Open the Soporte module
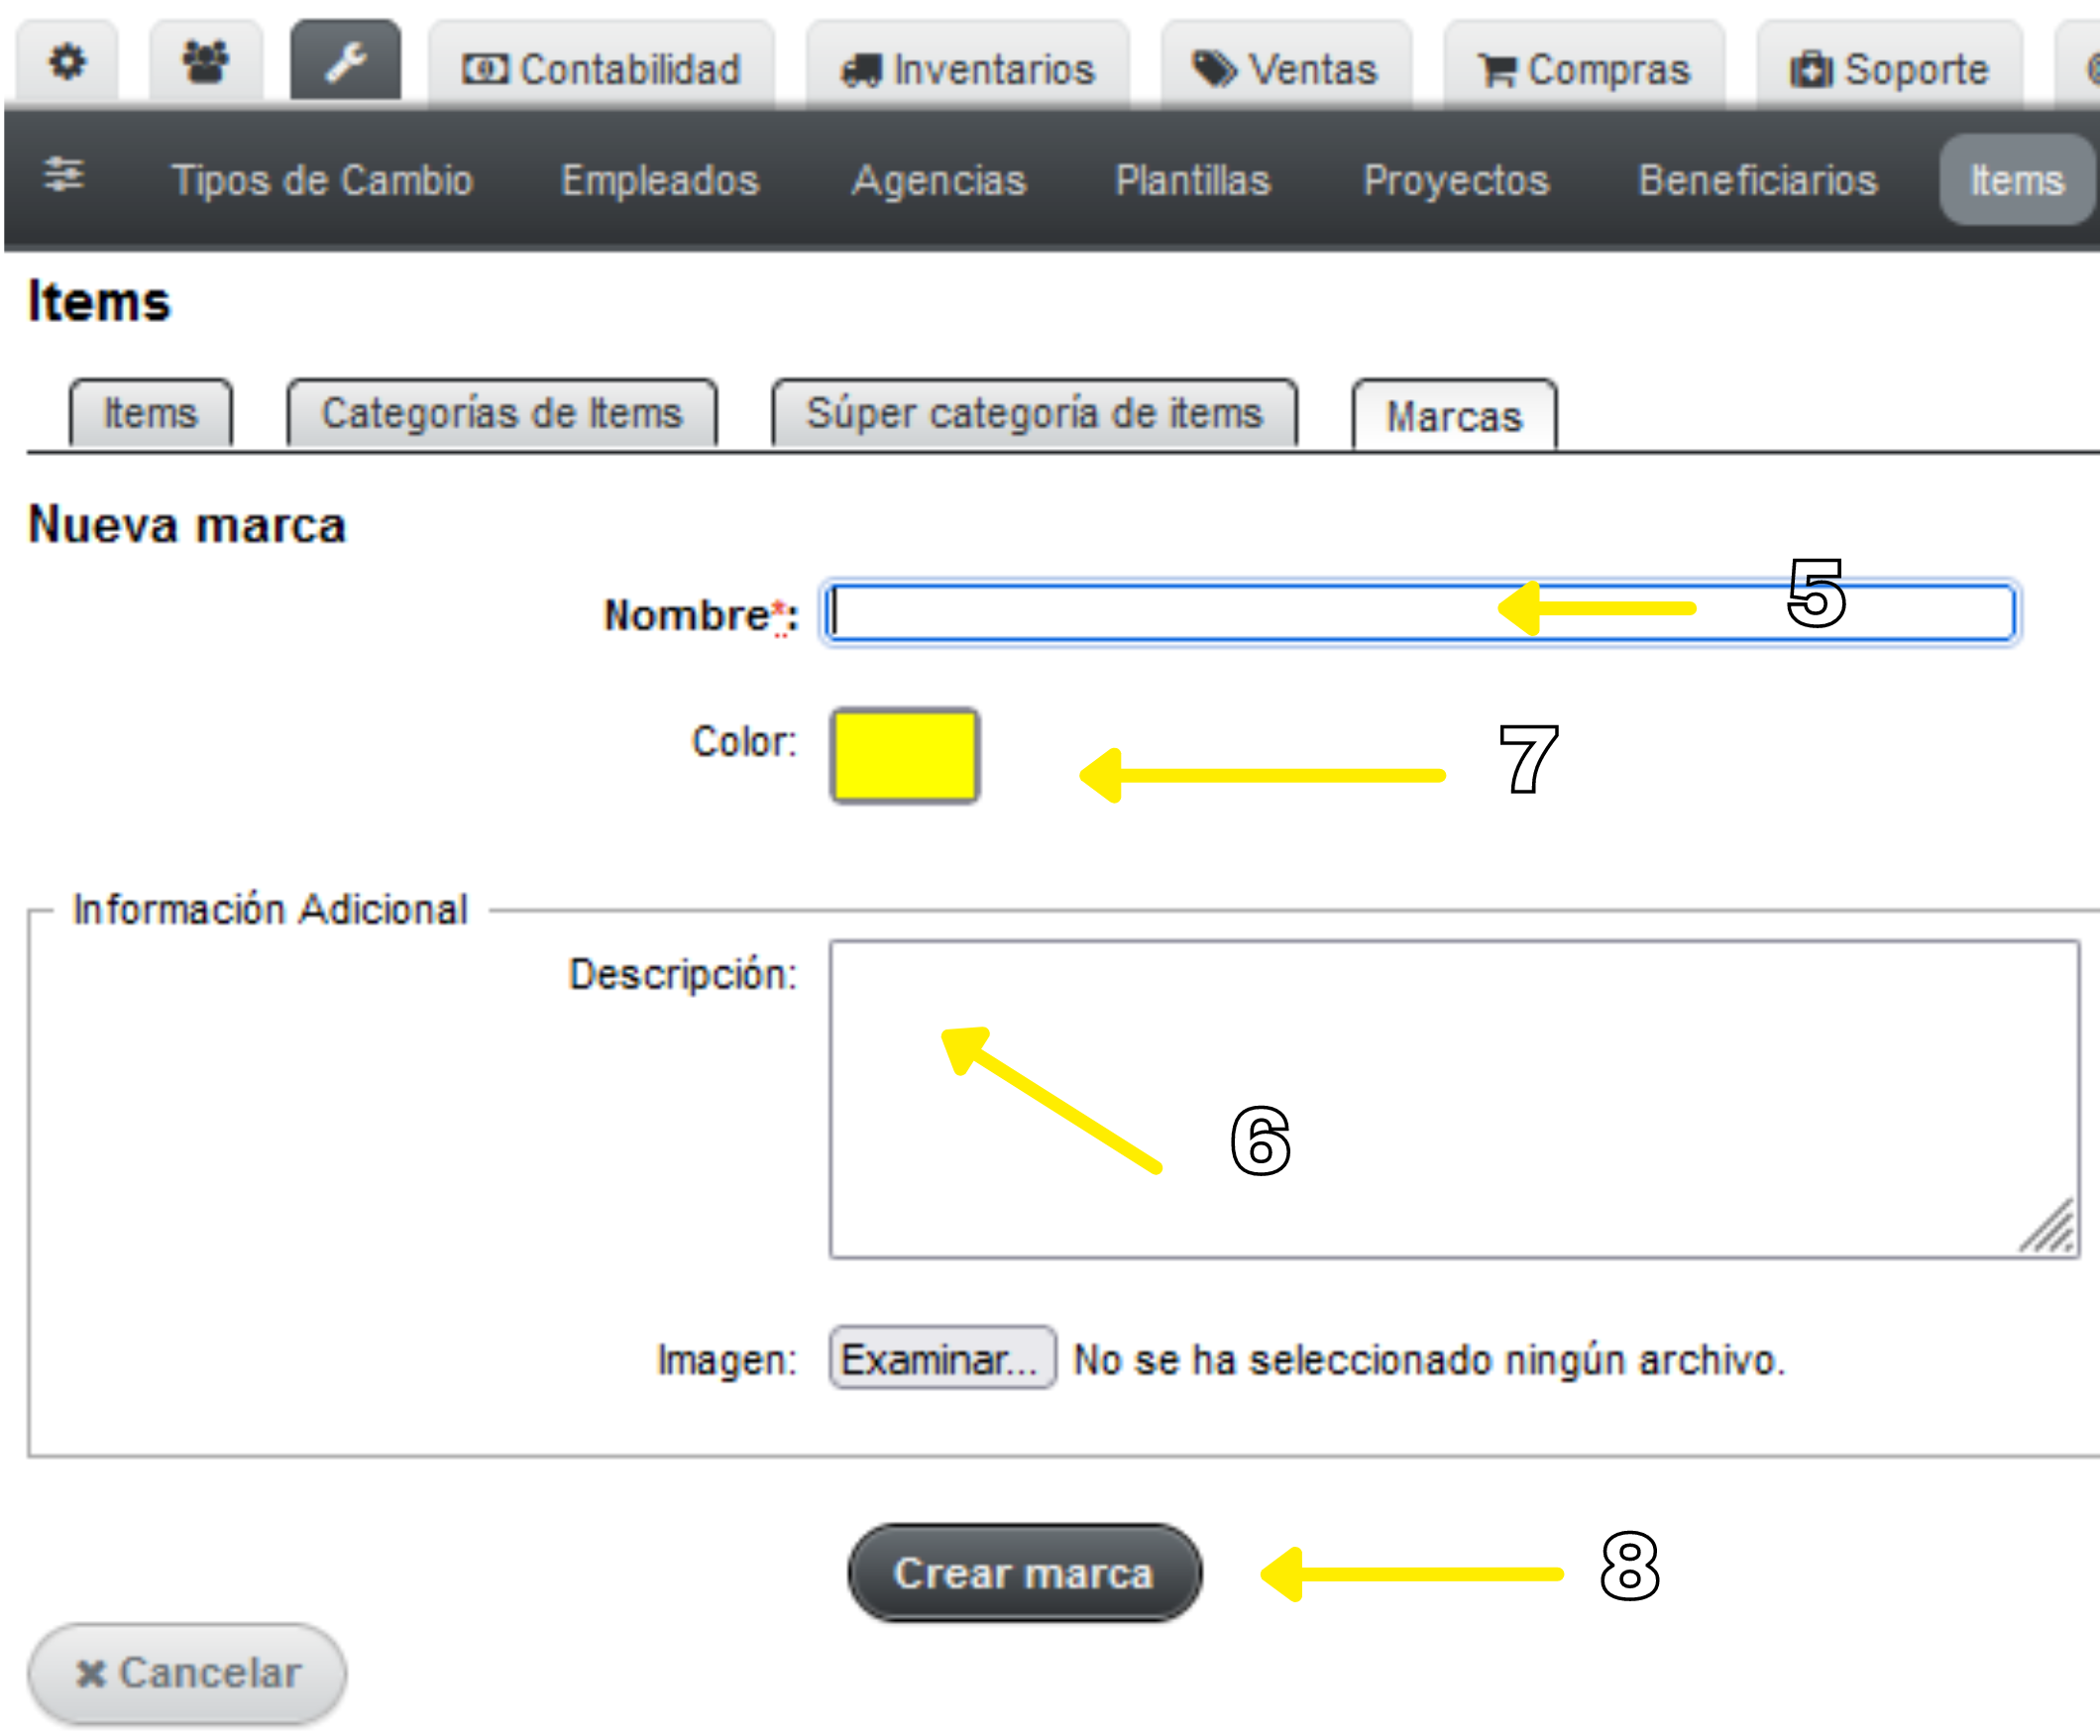The height and width of the screenshot is (1736, 2100). point(1889,68)
